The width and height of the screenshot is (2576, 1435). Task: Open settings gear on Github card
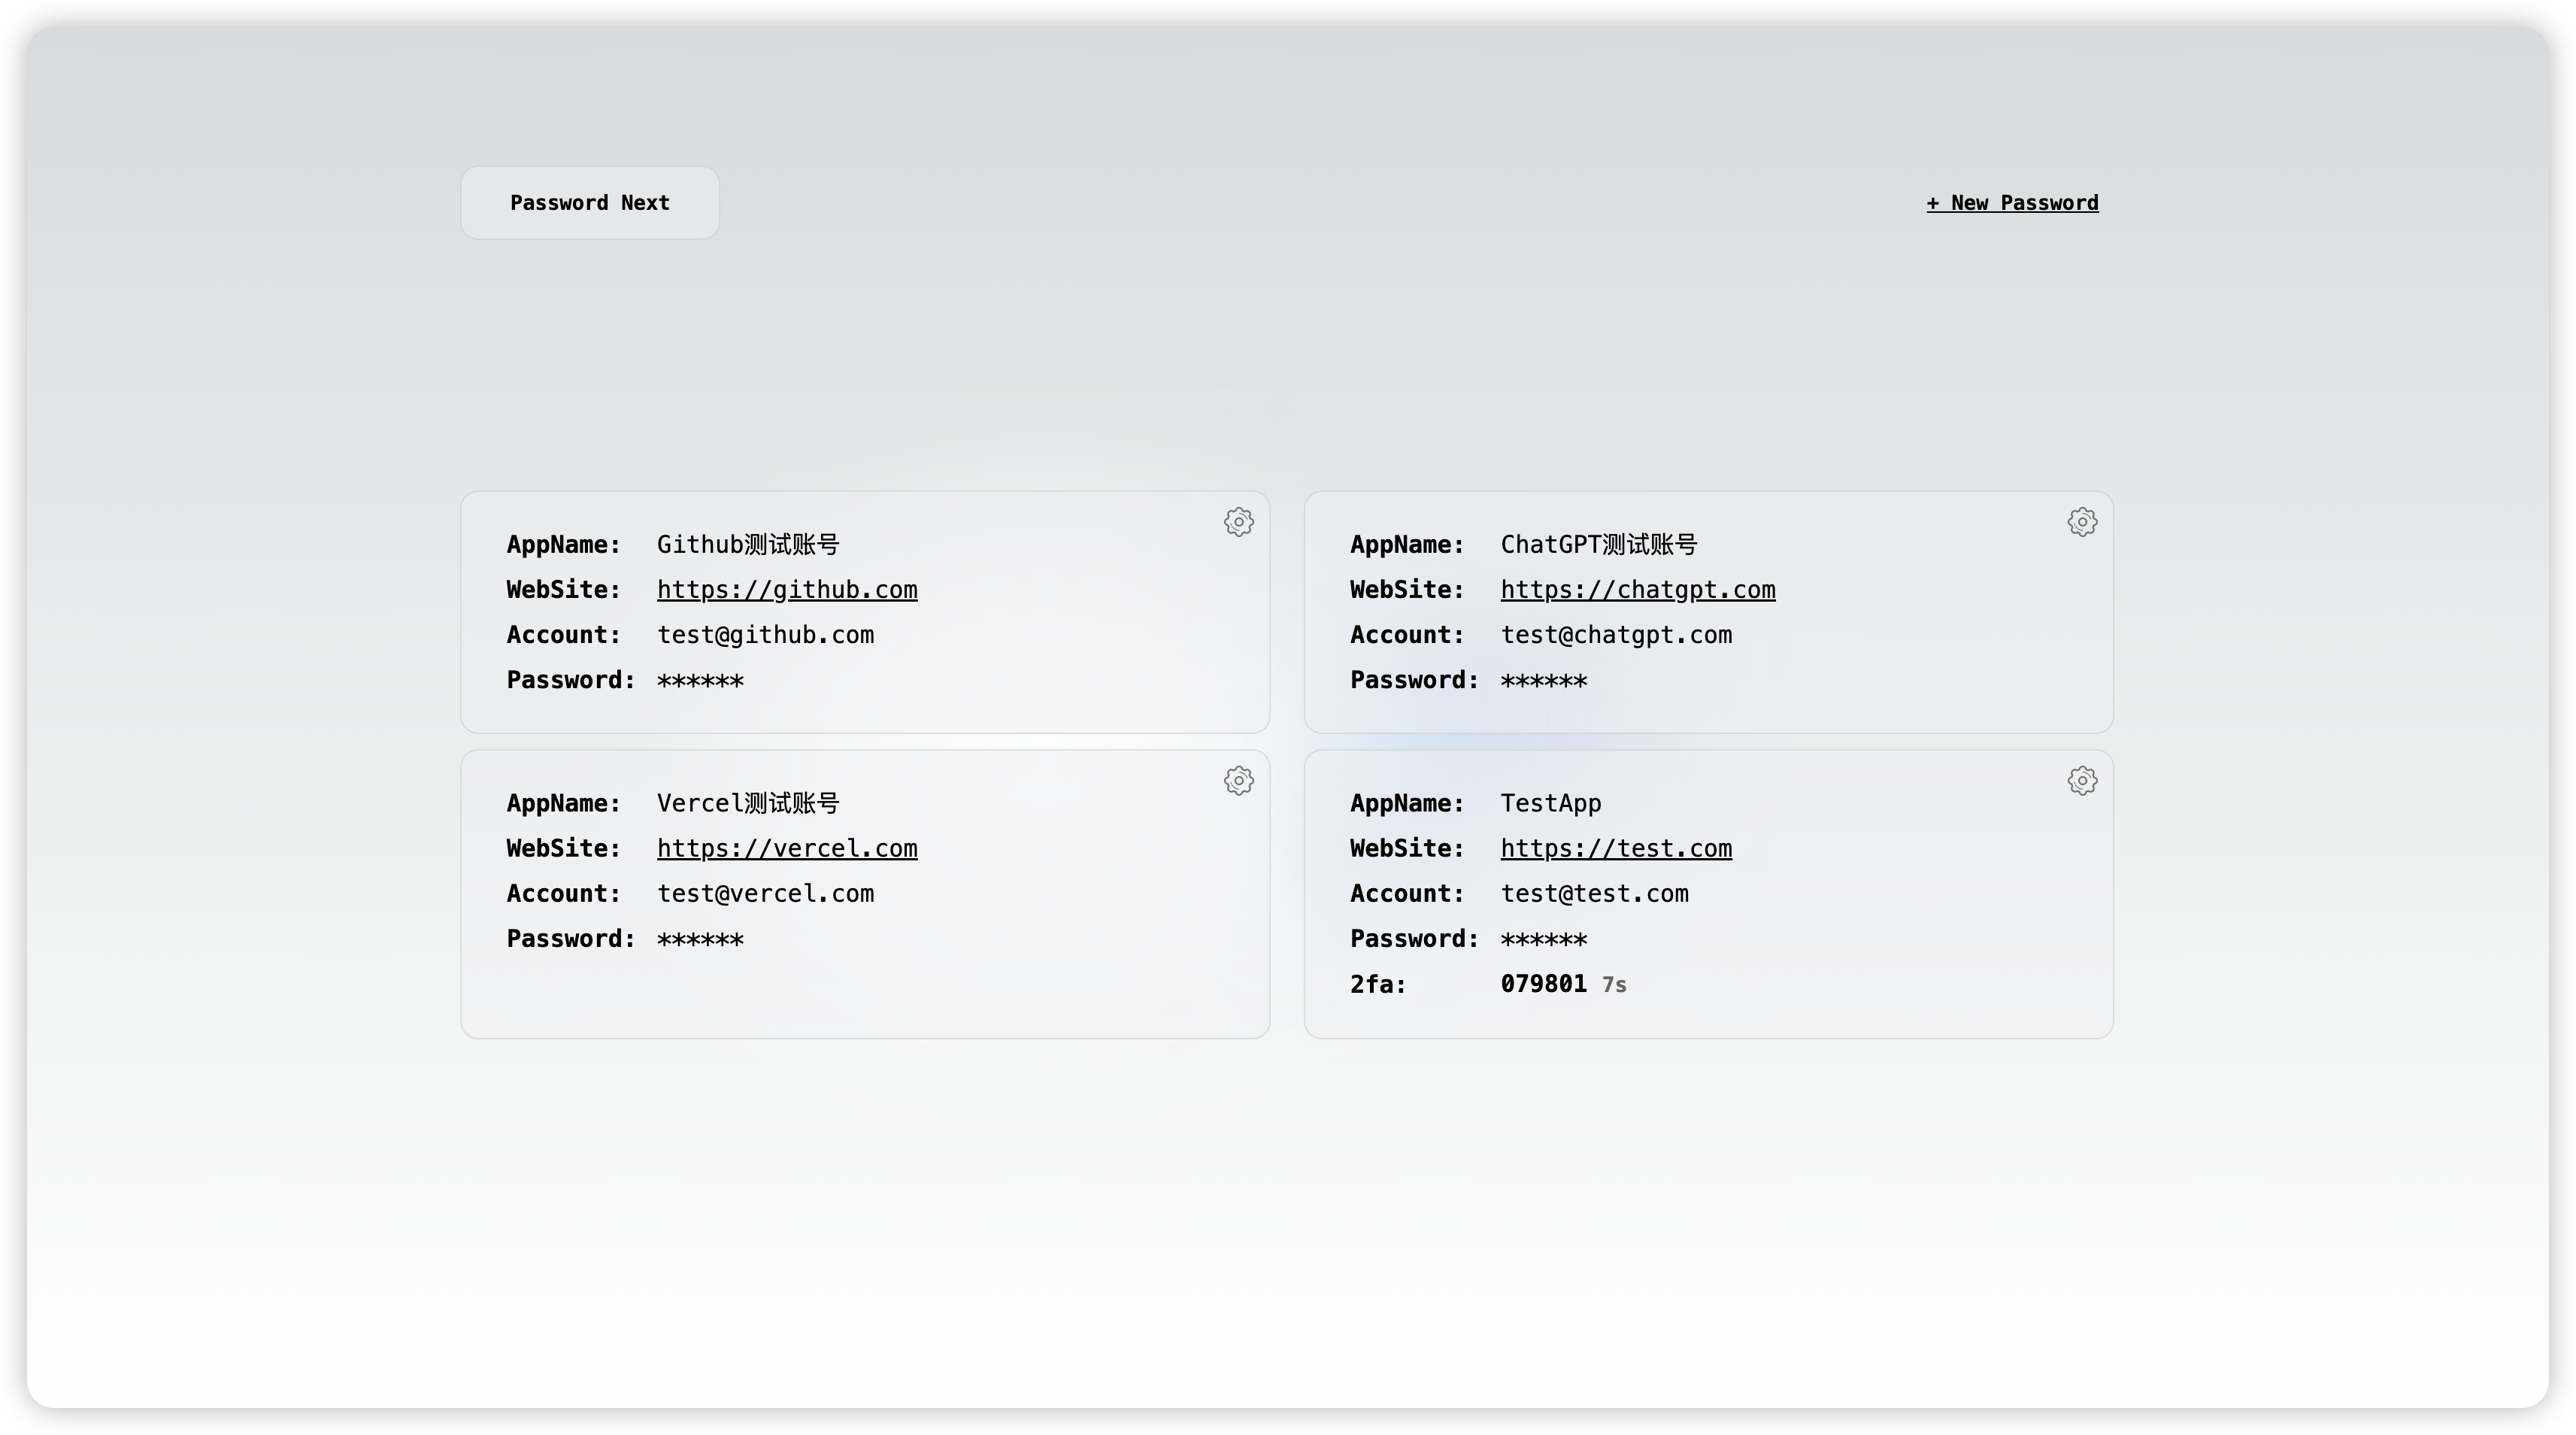[1238, 522]
